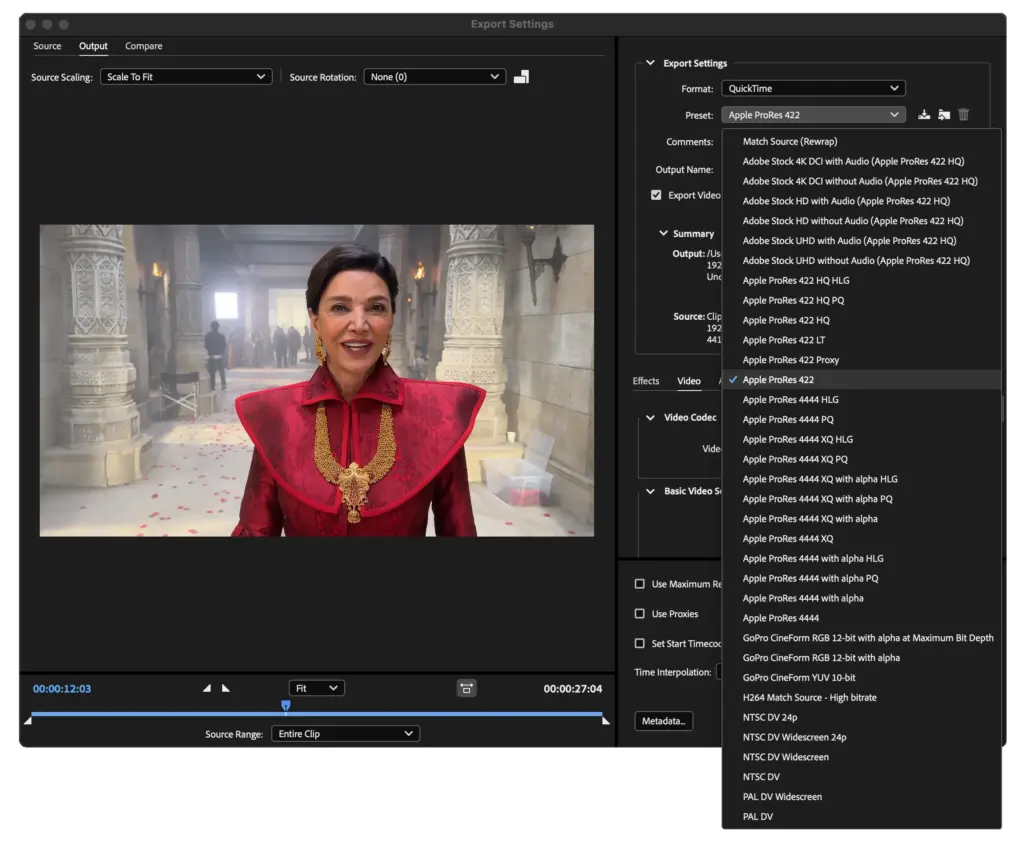Image resolution: width=1024 pixels, height=846 pixels.
Task: Switch to the Compare tab
Action: pyautogui.click(x=144, y=46)
